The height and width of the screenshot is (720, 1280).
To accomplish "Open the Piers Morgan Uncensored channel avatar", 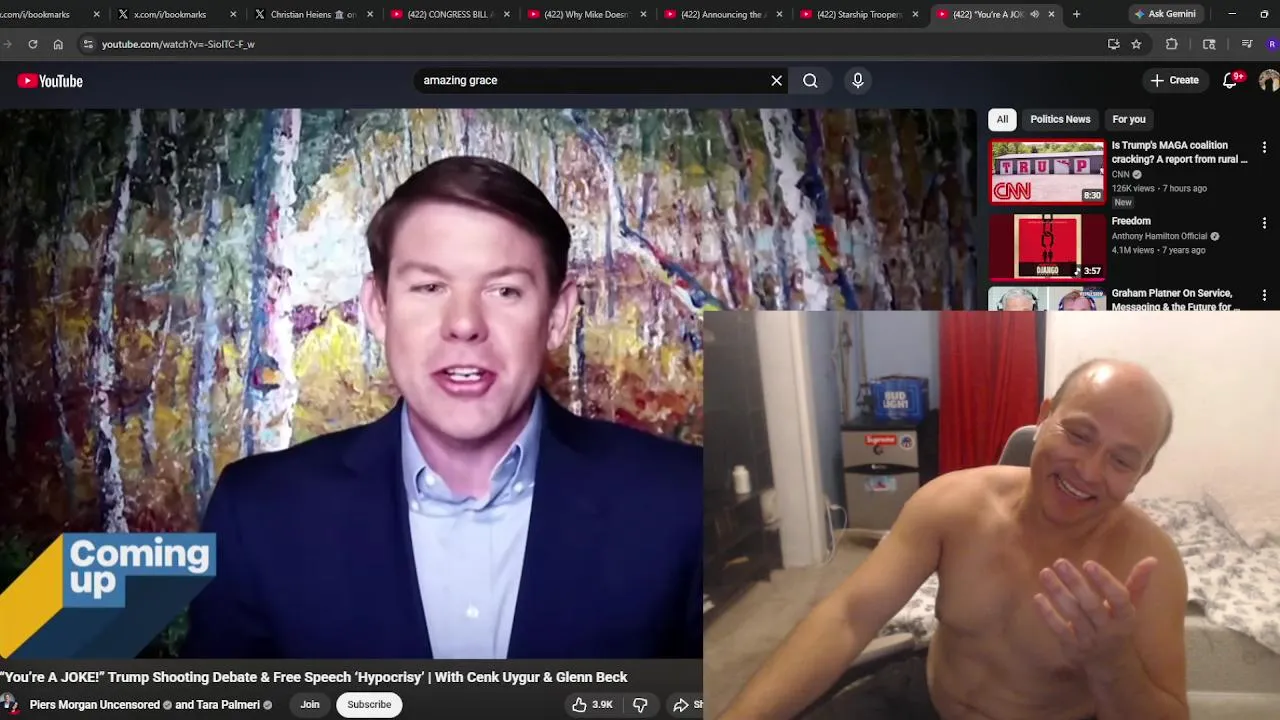I will click(x=9, y=705).
